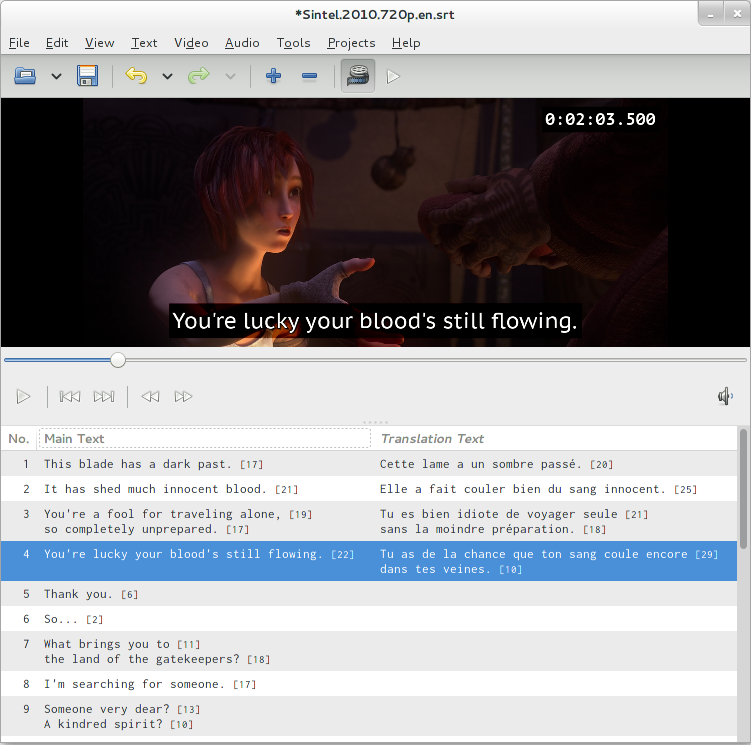The width and height of the screenshot is (751, 745).
Task: Select the 'Thank you.' subtitle row
Action: 369,594
